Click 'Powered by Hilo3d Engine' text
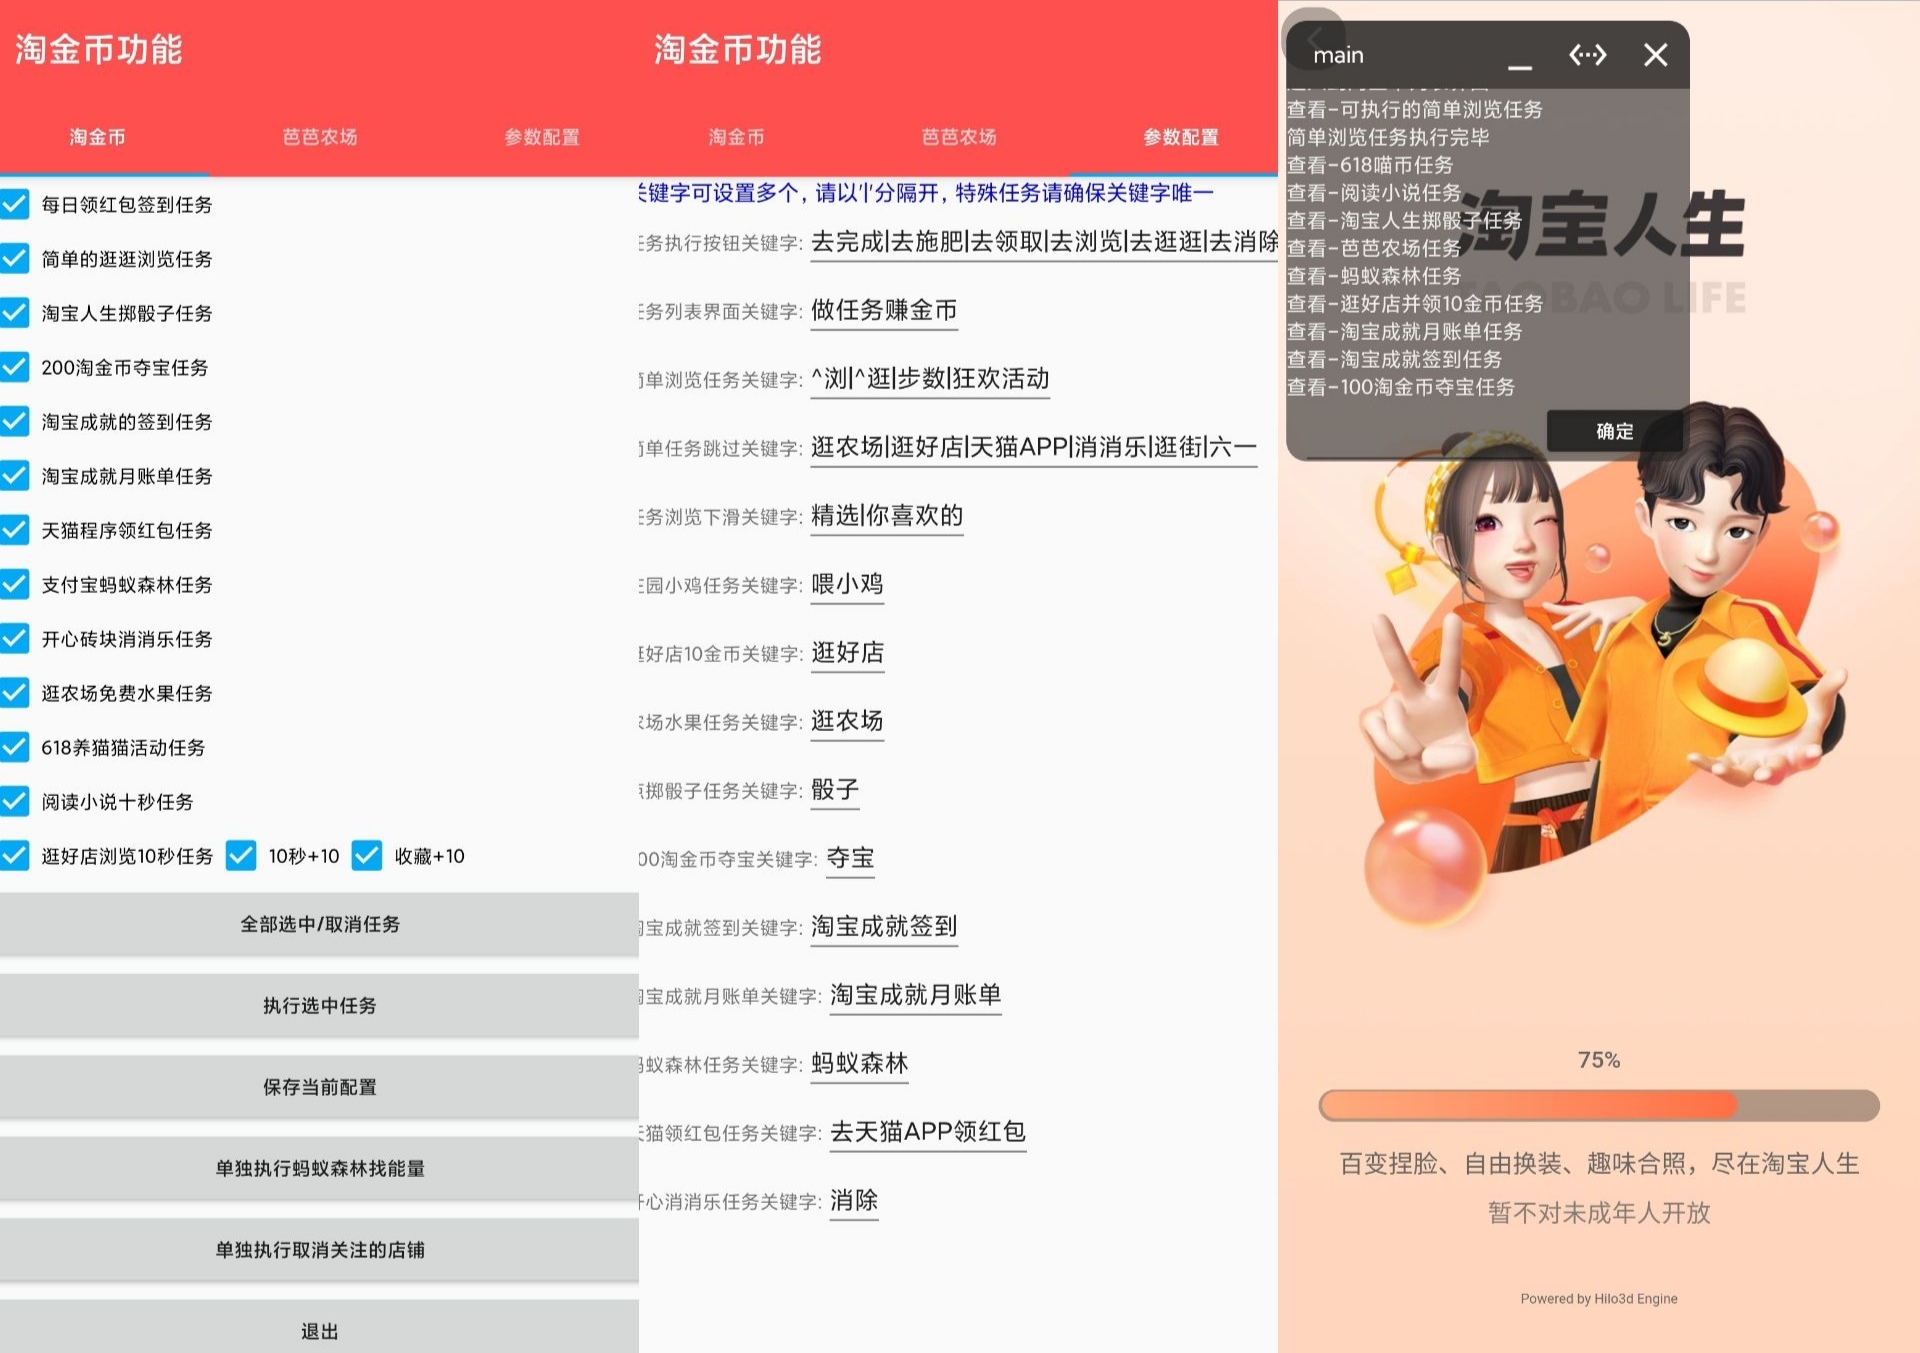The image size is (1920, 1353). pos(1598,1298)
